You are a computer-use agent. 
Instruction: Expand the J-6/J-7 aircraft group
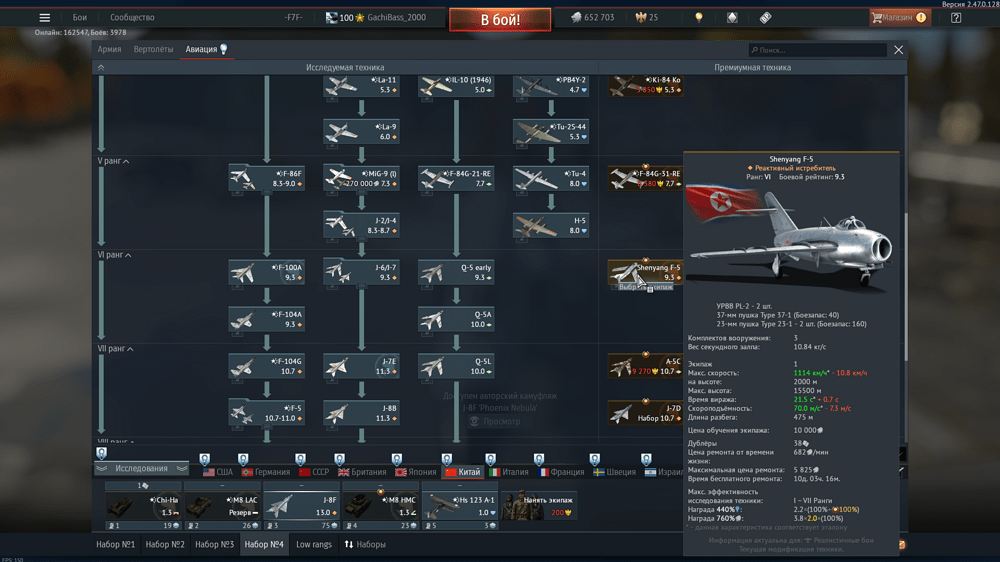[361, 272]
